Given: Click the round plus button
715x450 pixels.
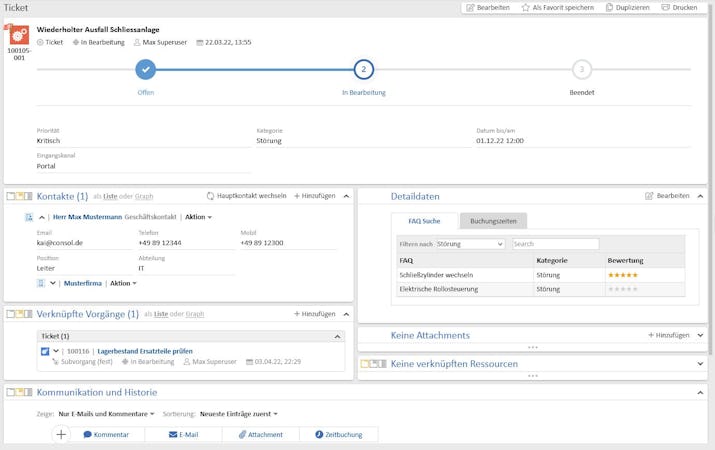Looking at the screenshot, I should (x=61, y=434).
